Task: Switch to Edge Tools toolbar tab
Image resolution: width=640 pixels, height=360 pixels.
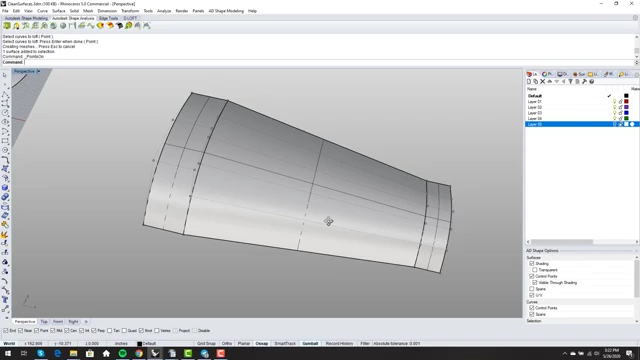Action: tap(109, 18)
